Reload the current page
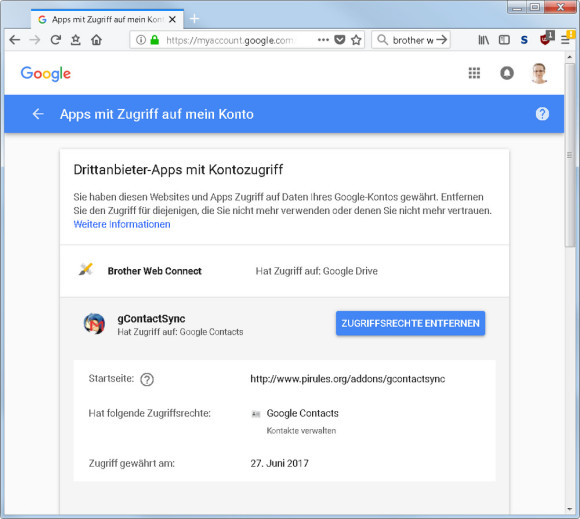Viewport: 580px width, 519px height. (x=55, y=40)
